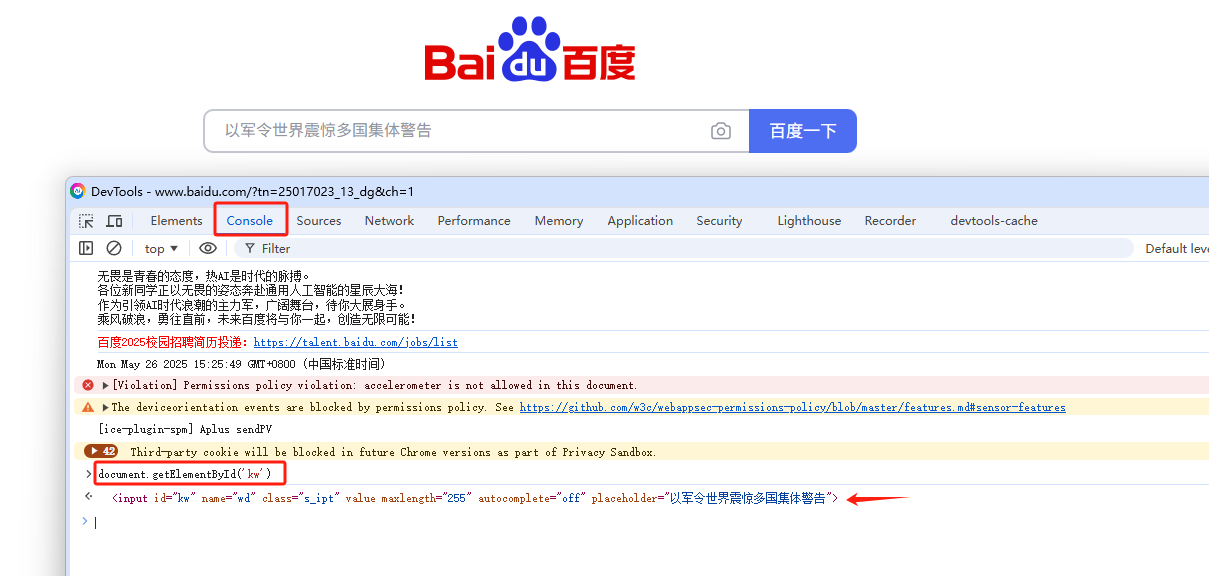This screenshot has height=576, width=1209.
Task: Open the github webappsec-permissions-policy link
Action: pos(792,407)
